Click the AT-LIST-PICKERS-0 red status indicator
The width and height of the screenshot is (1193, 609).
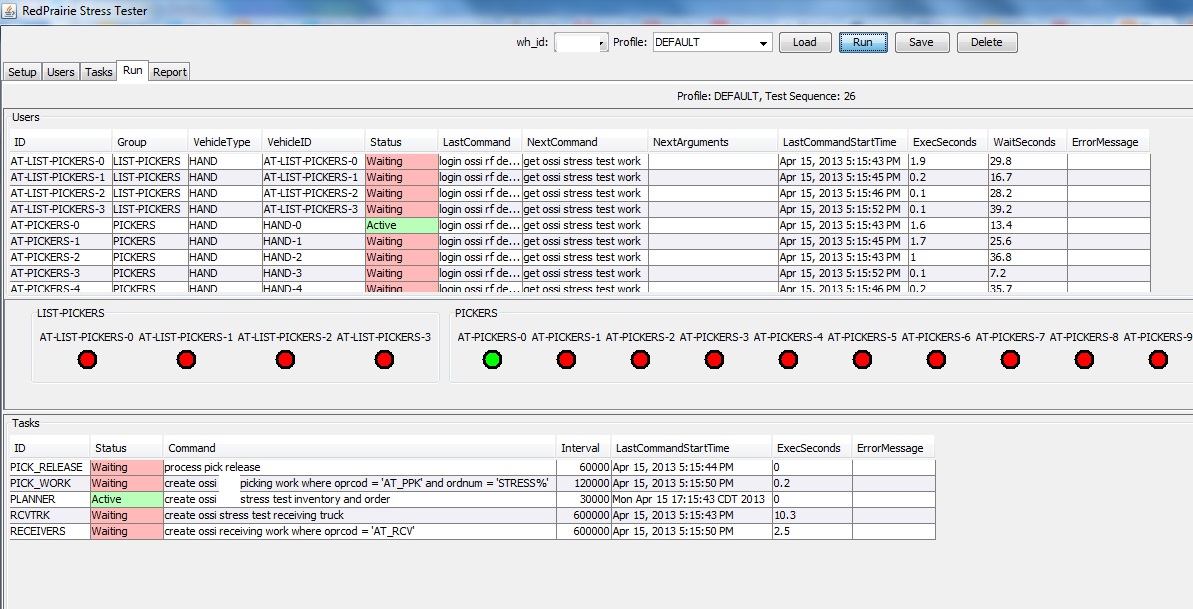pos(87,358)
